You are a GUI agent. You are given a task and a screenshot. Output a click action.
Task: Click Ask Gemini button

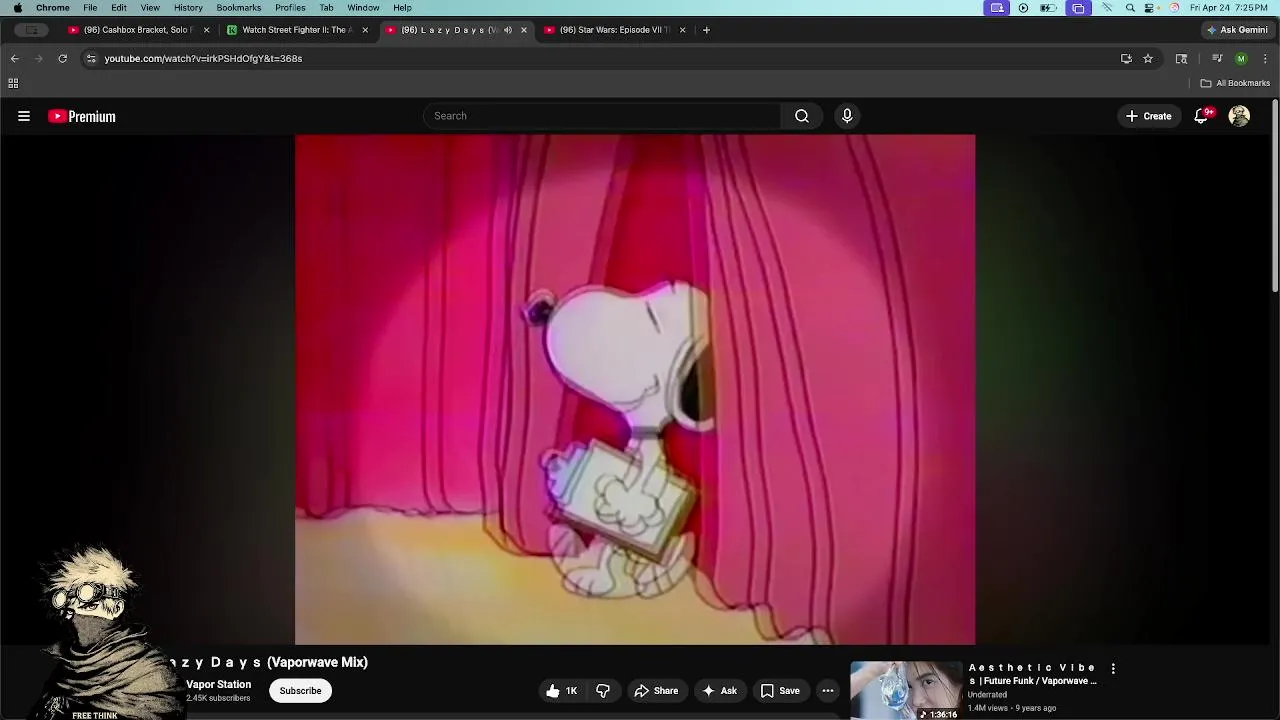pos(1237,30)
